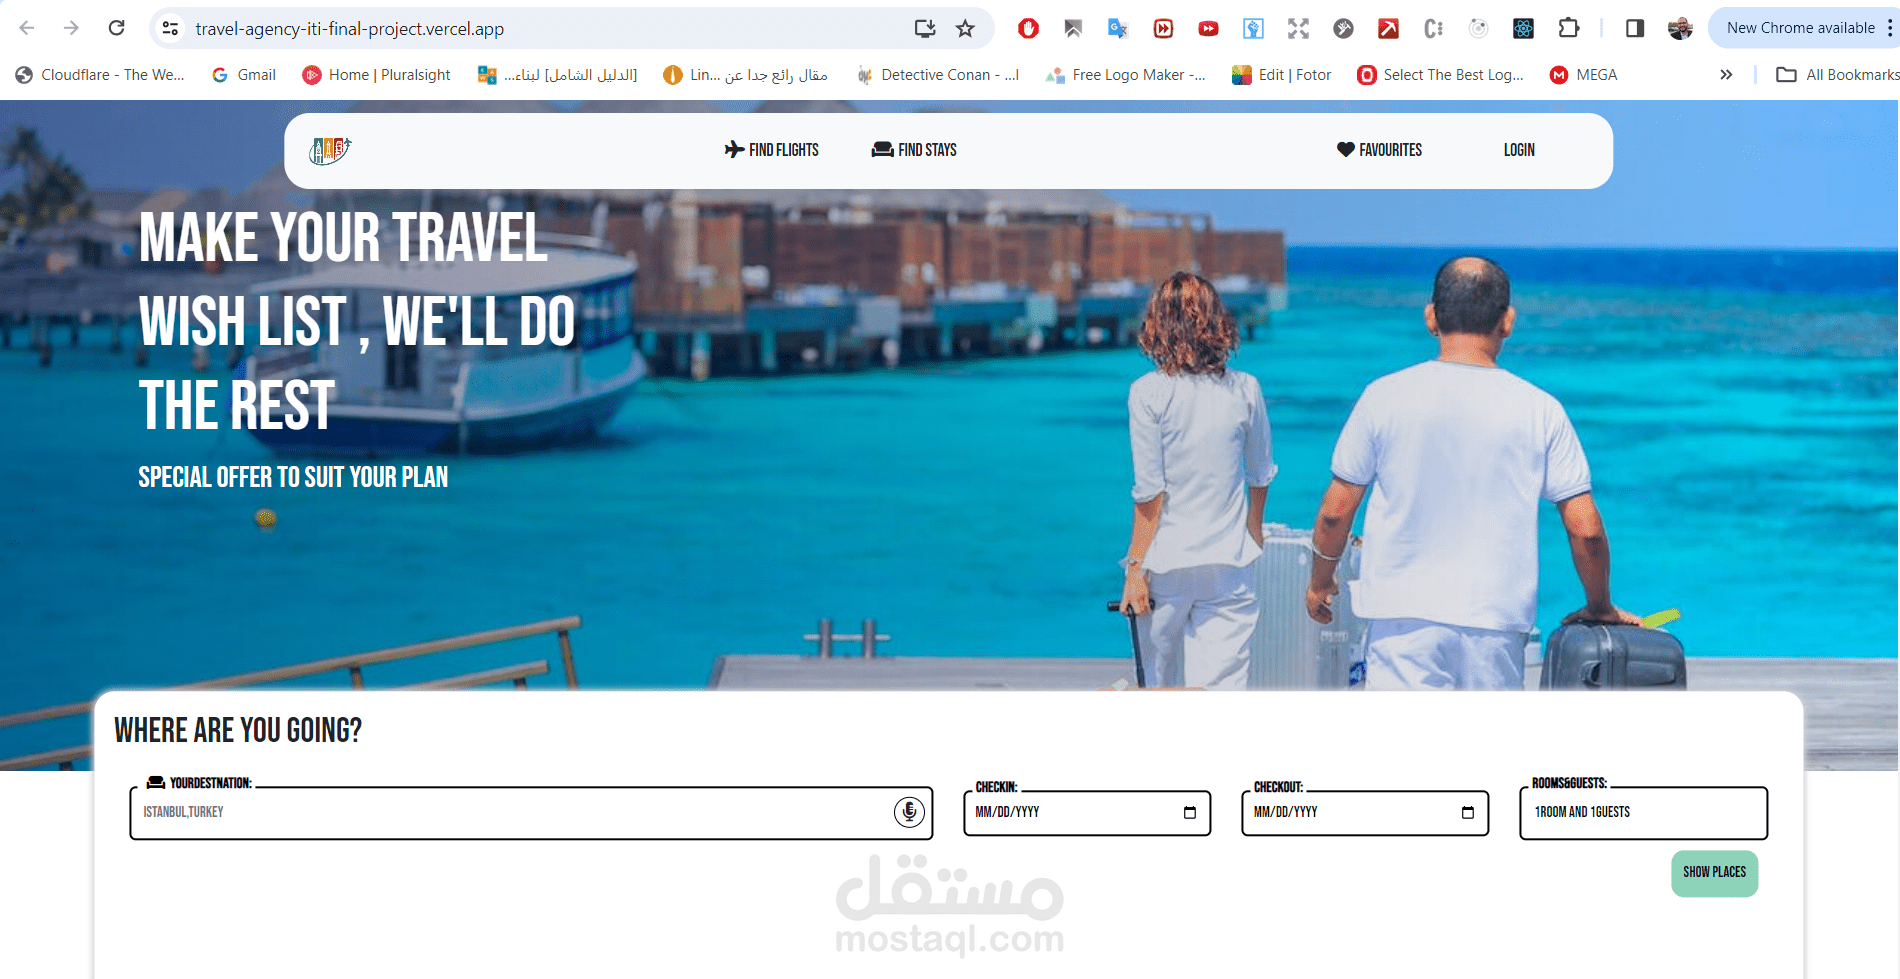Open the fullscreen arrows extension icon

click(x=1298, y=28)
